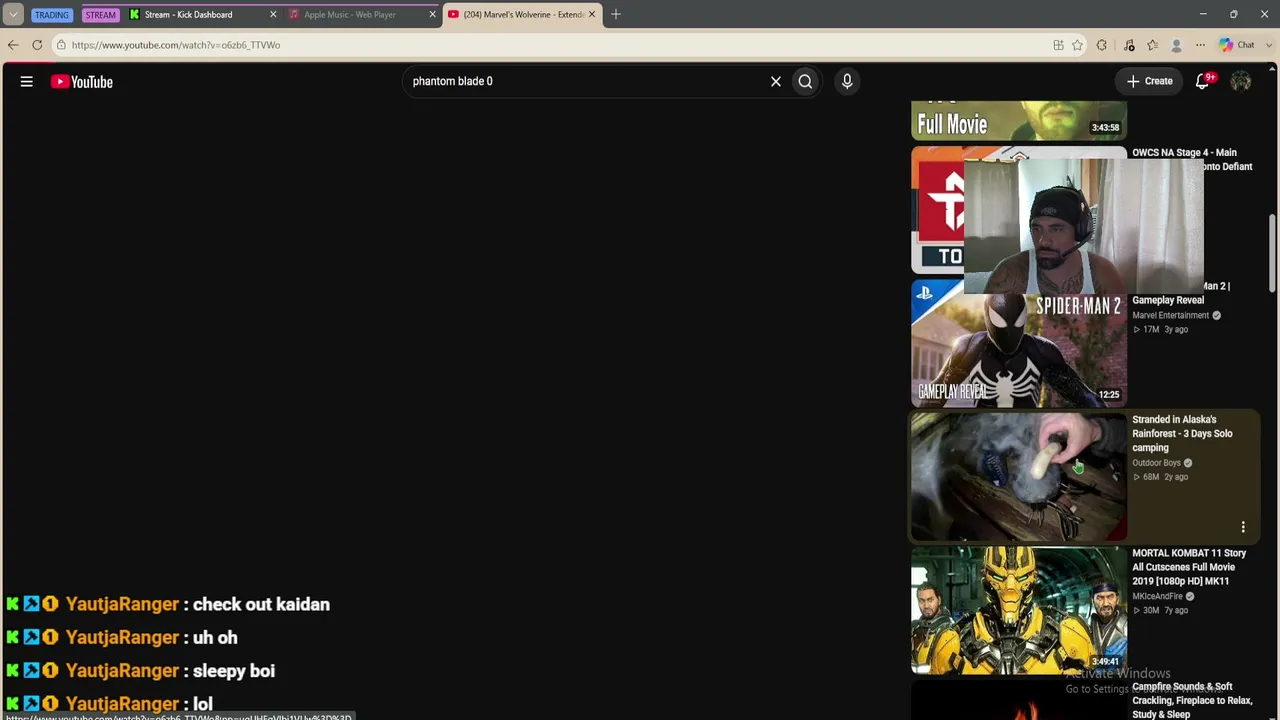Open the Copilot Chat button
This screenshot has width=1280, height=720.
click(1237, 45)
